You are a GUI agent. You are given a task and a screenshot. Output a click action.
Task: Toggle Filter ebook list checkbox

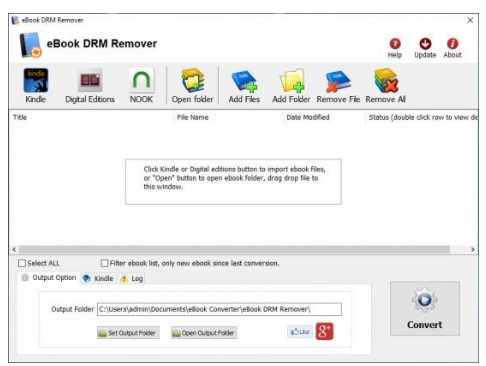[x=104, y=263]
